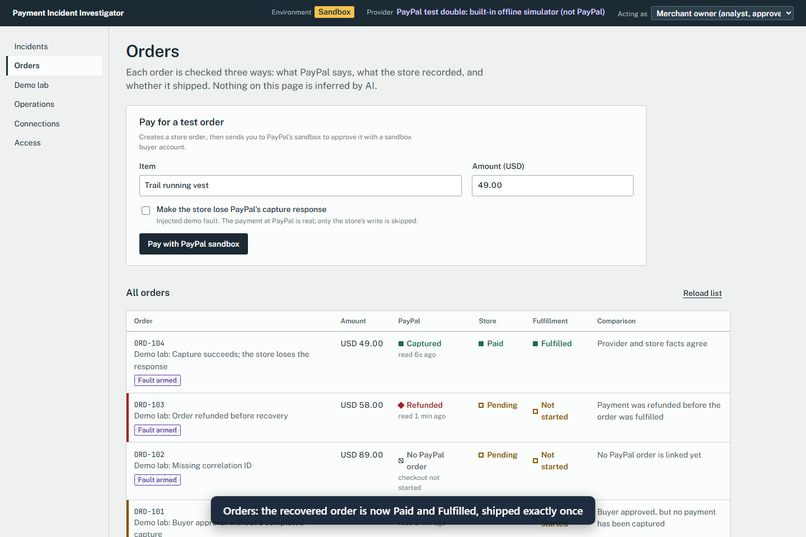The height and width of the screenshot is (537, 806).
Task: Click the Reload list link
Action: 702,293
